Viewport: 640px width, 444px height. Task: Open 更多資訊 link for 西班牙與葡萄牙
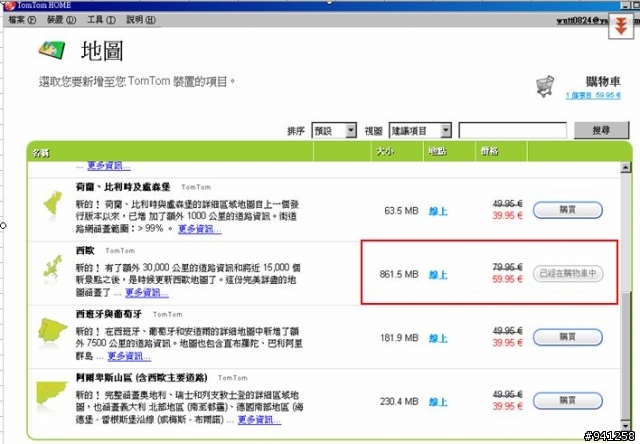click(129, 356)
